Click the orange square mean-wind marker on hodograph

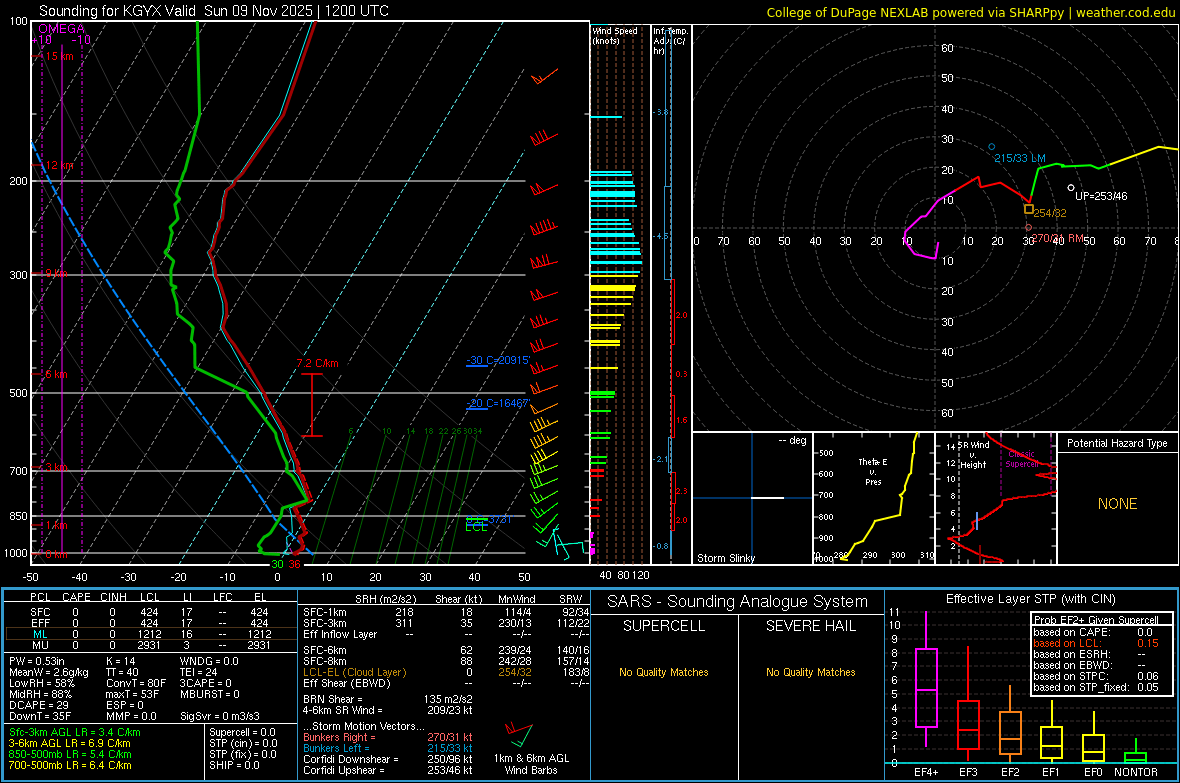(1029, 209)
